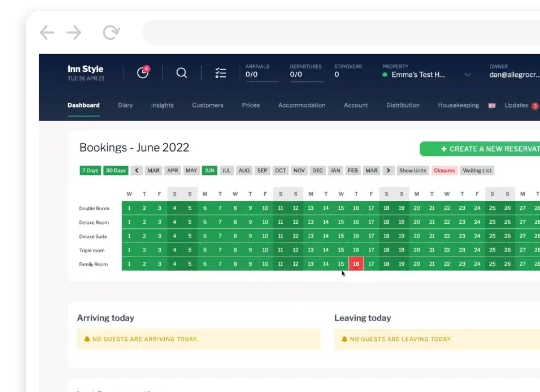Click the Double Room row label

tap(94, 208)
